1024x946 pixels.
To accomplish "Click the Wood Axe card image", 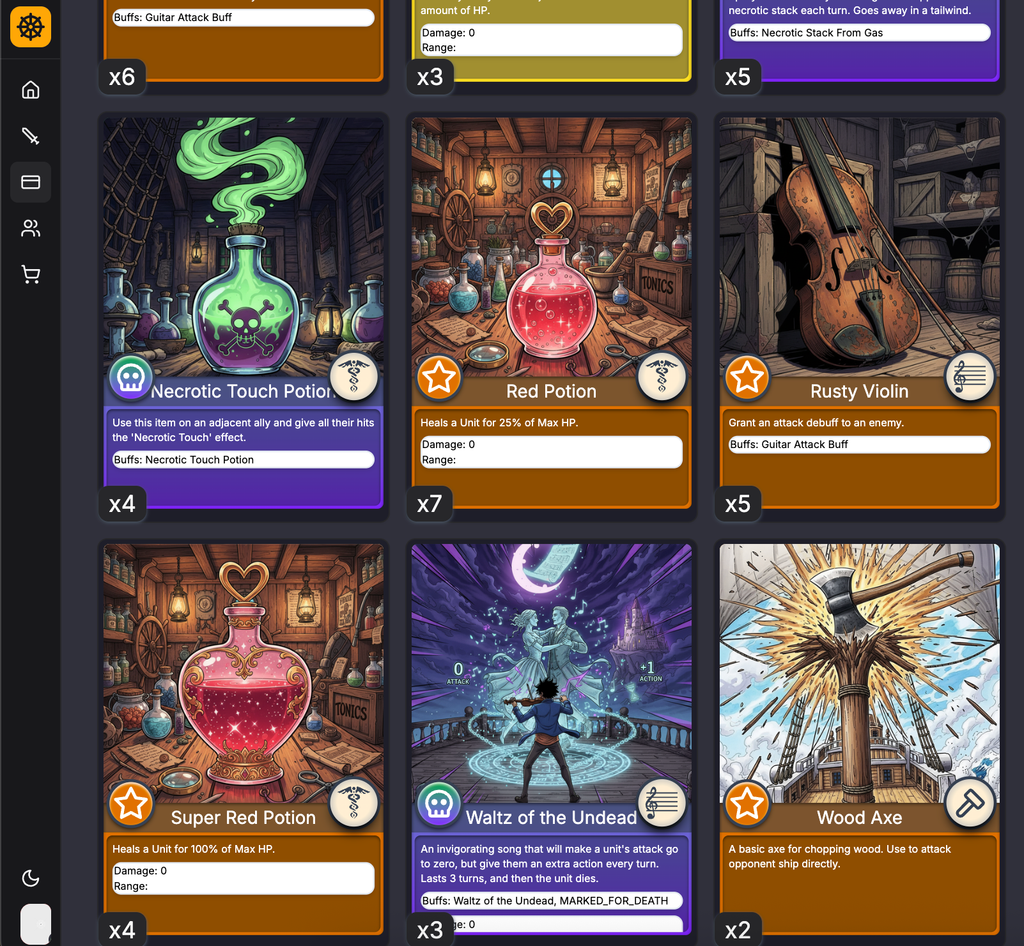I will pos(859,674).
